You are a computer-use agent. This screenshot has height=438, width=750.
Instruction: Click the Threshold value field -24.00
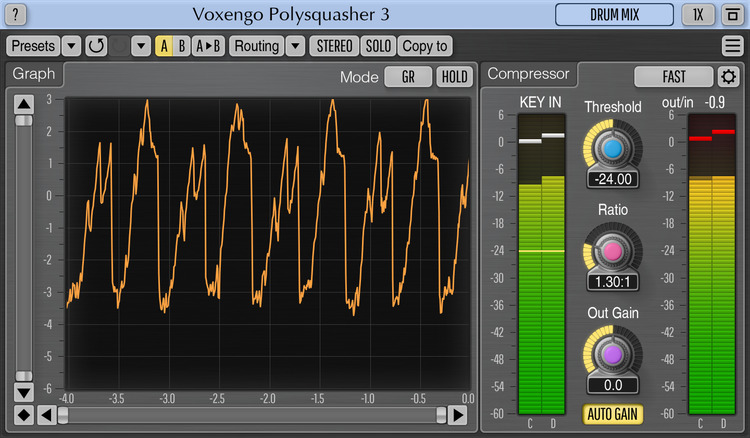click(x=613, y=179)
